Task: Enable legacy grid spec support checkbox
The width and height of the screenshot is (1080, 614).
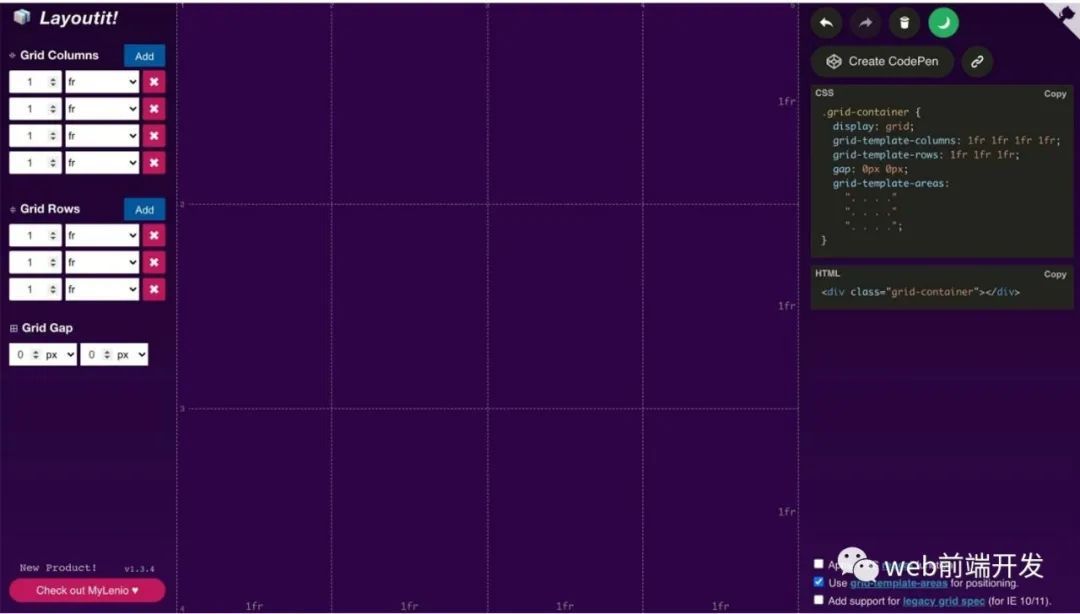Action: (x=819, y=600)
